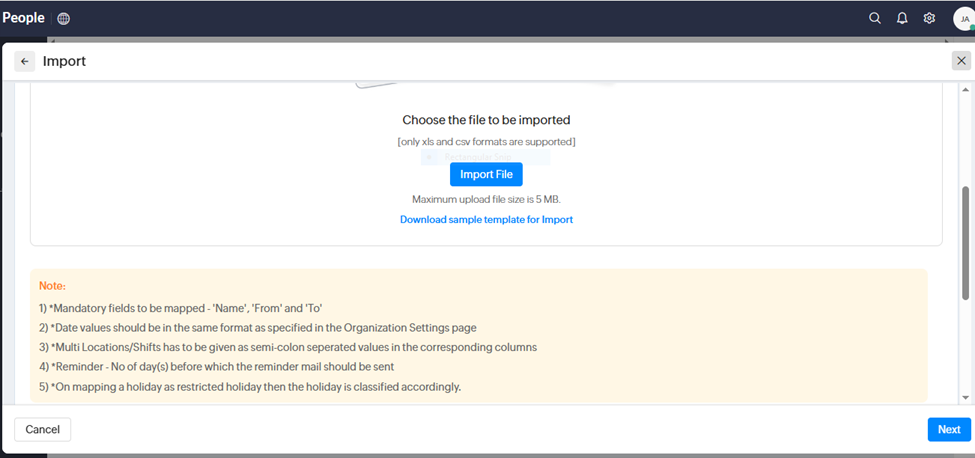Click the vertical scrollbar thumb
This screenshot has width=975, height=458.
965,240
